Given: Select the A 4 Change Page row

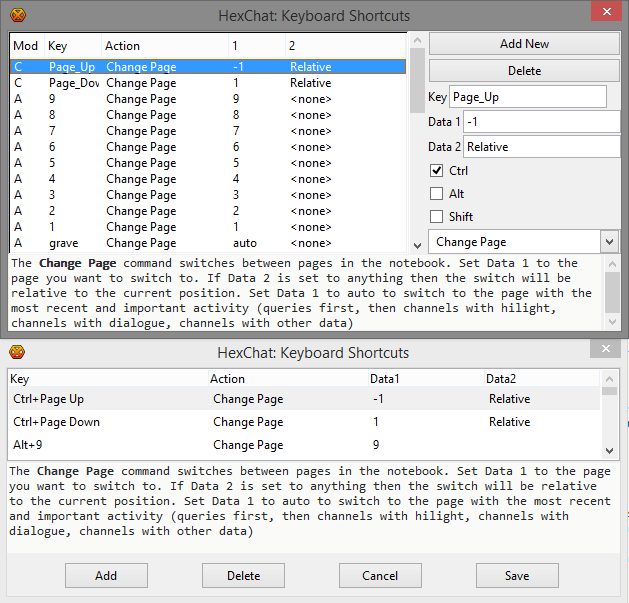Looking at the screenshot, I should point(208,179).
